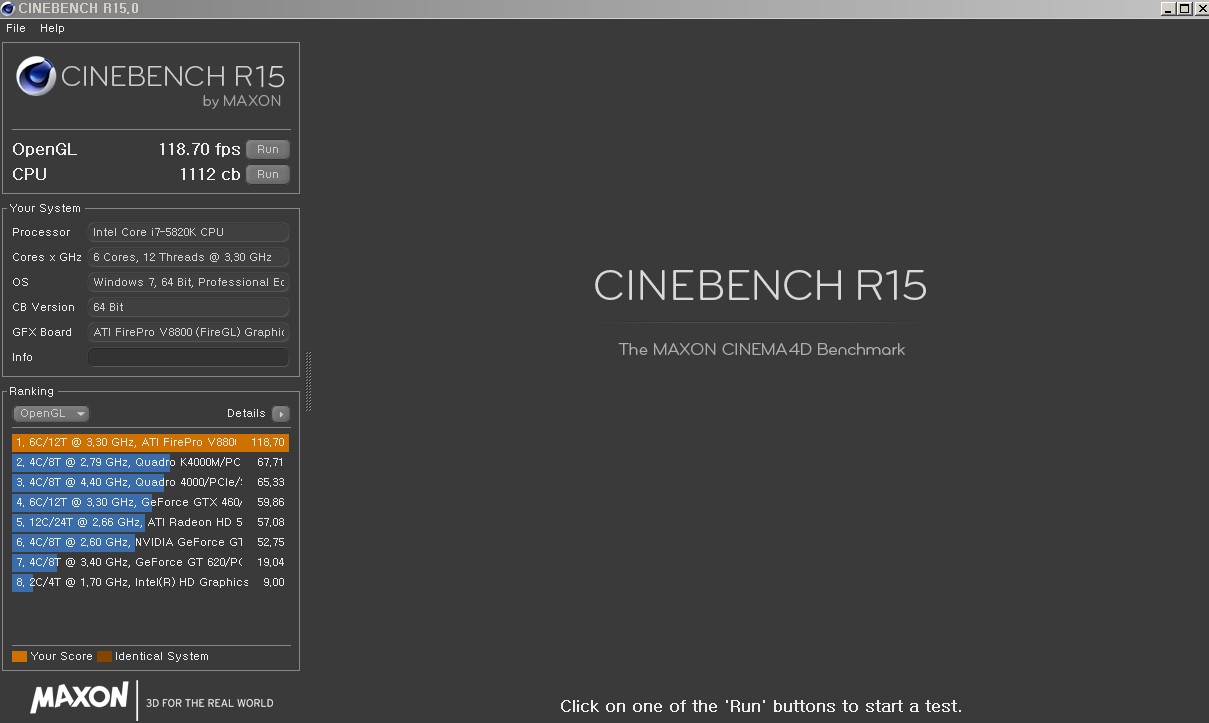Expand ranking Details arrow button
Viewport: 1209px width, 723px height.
tap(281, 413)
